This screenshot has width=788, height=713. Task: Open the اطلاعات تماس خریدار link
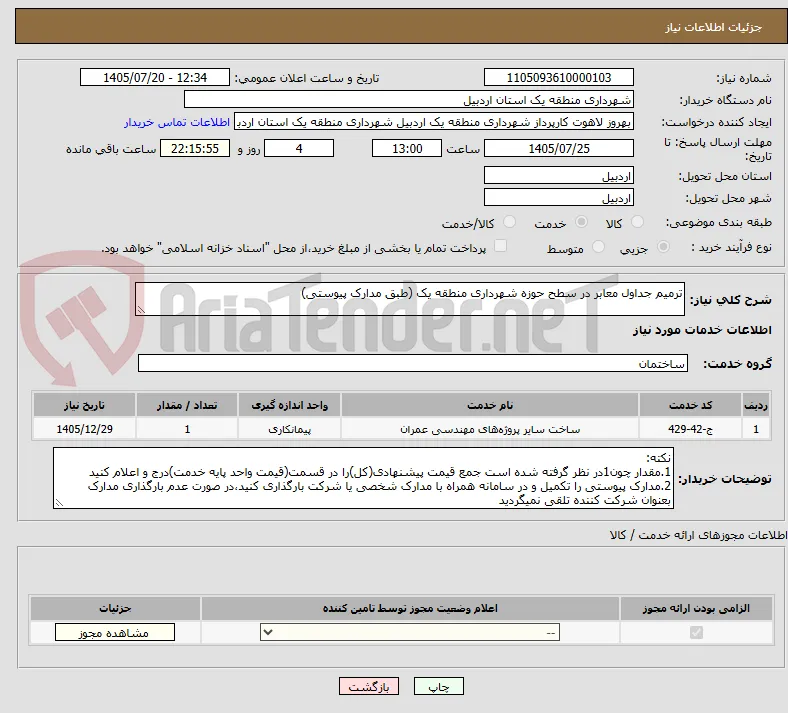pyautogui.click(x=177, y=122)
